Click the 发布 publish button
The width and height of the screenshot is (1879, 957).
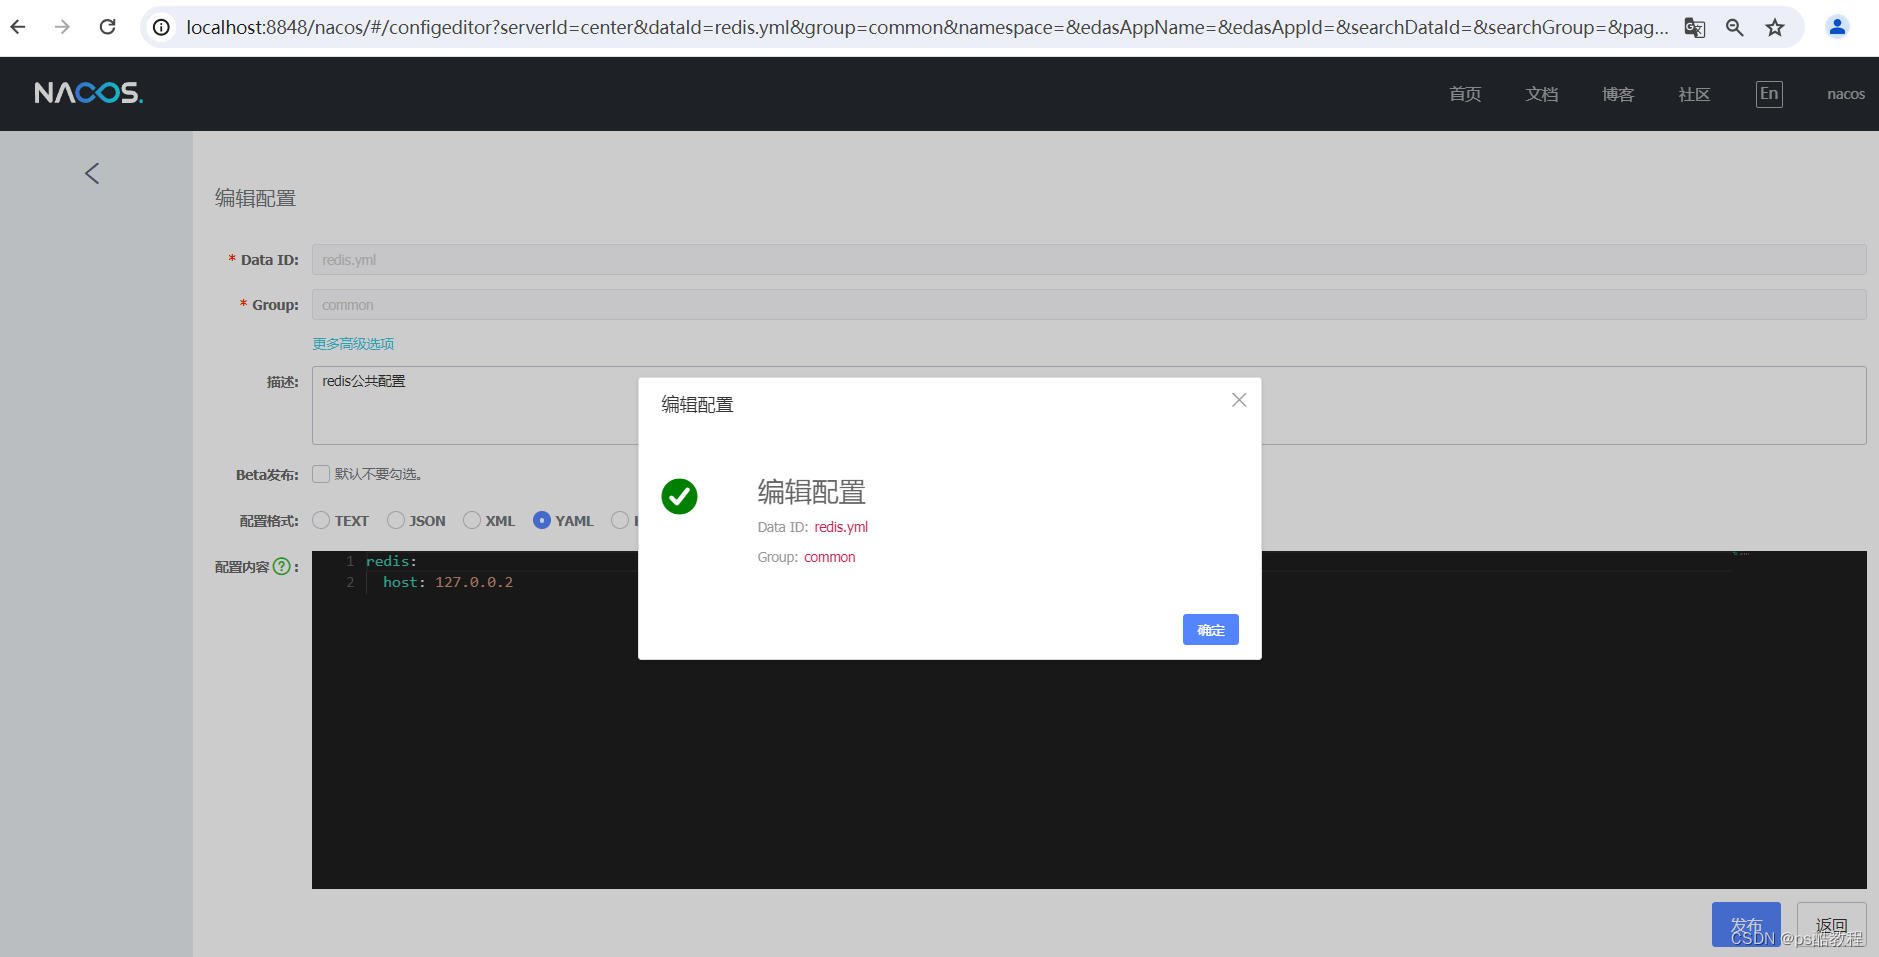click(1746, 925)
